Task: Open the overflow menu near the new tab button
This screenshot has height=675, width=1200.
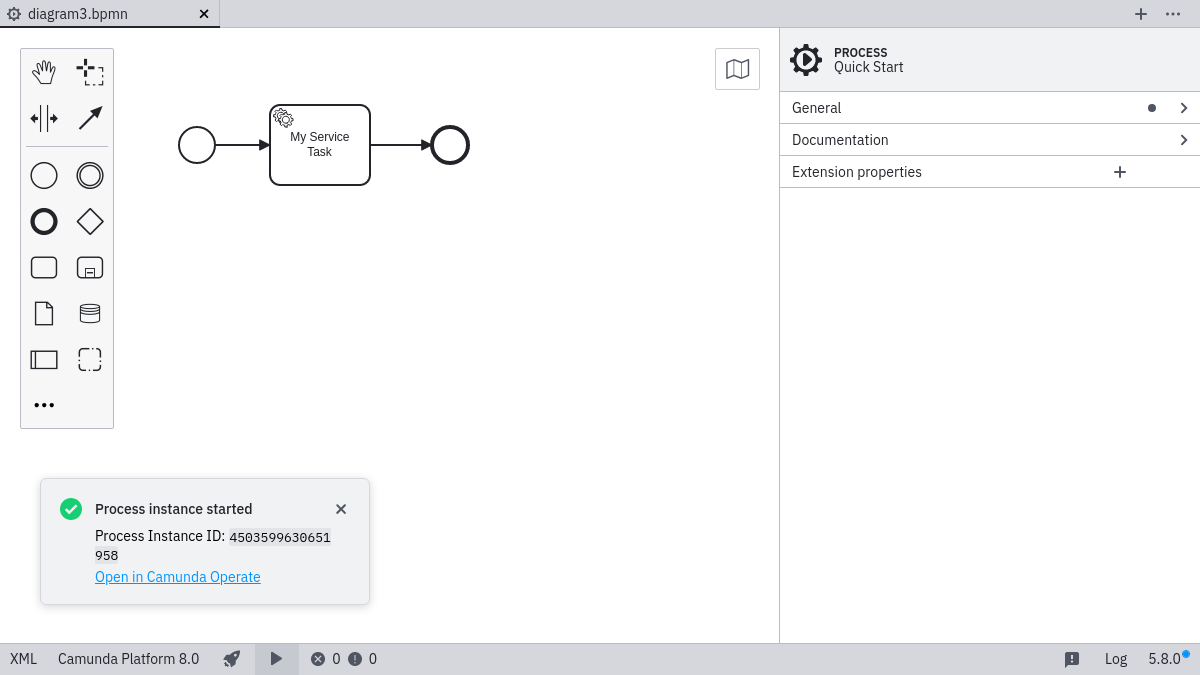Action: click(x=1173, y=14)
